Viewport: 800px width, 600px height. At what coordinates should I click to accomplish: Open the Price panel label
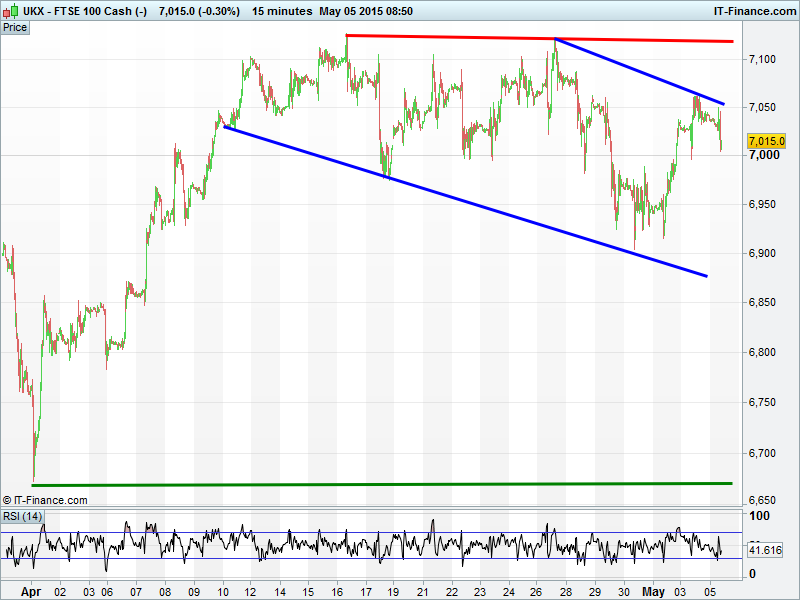tap(15, 28)
